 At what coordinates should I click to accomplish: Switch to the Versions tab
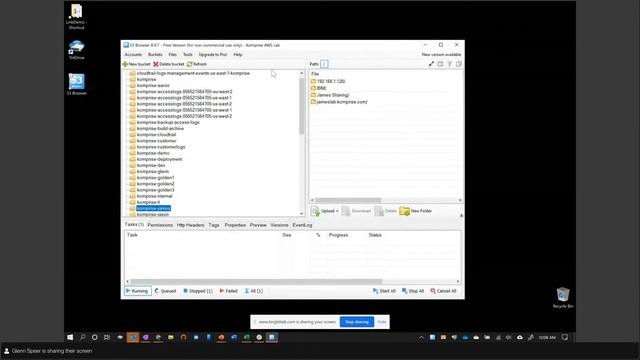tap(279, 225)
